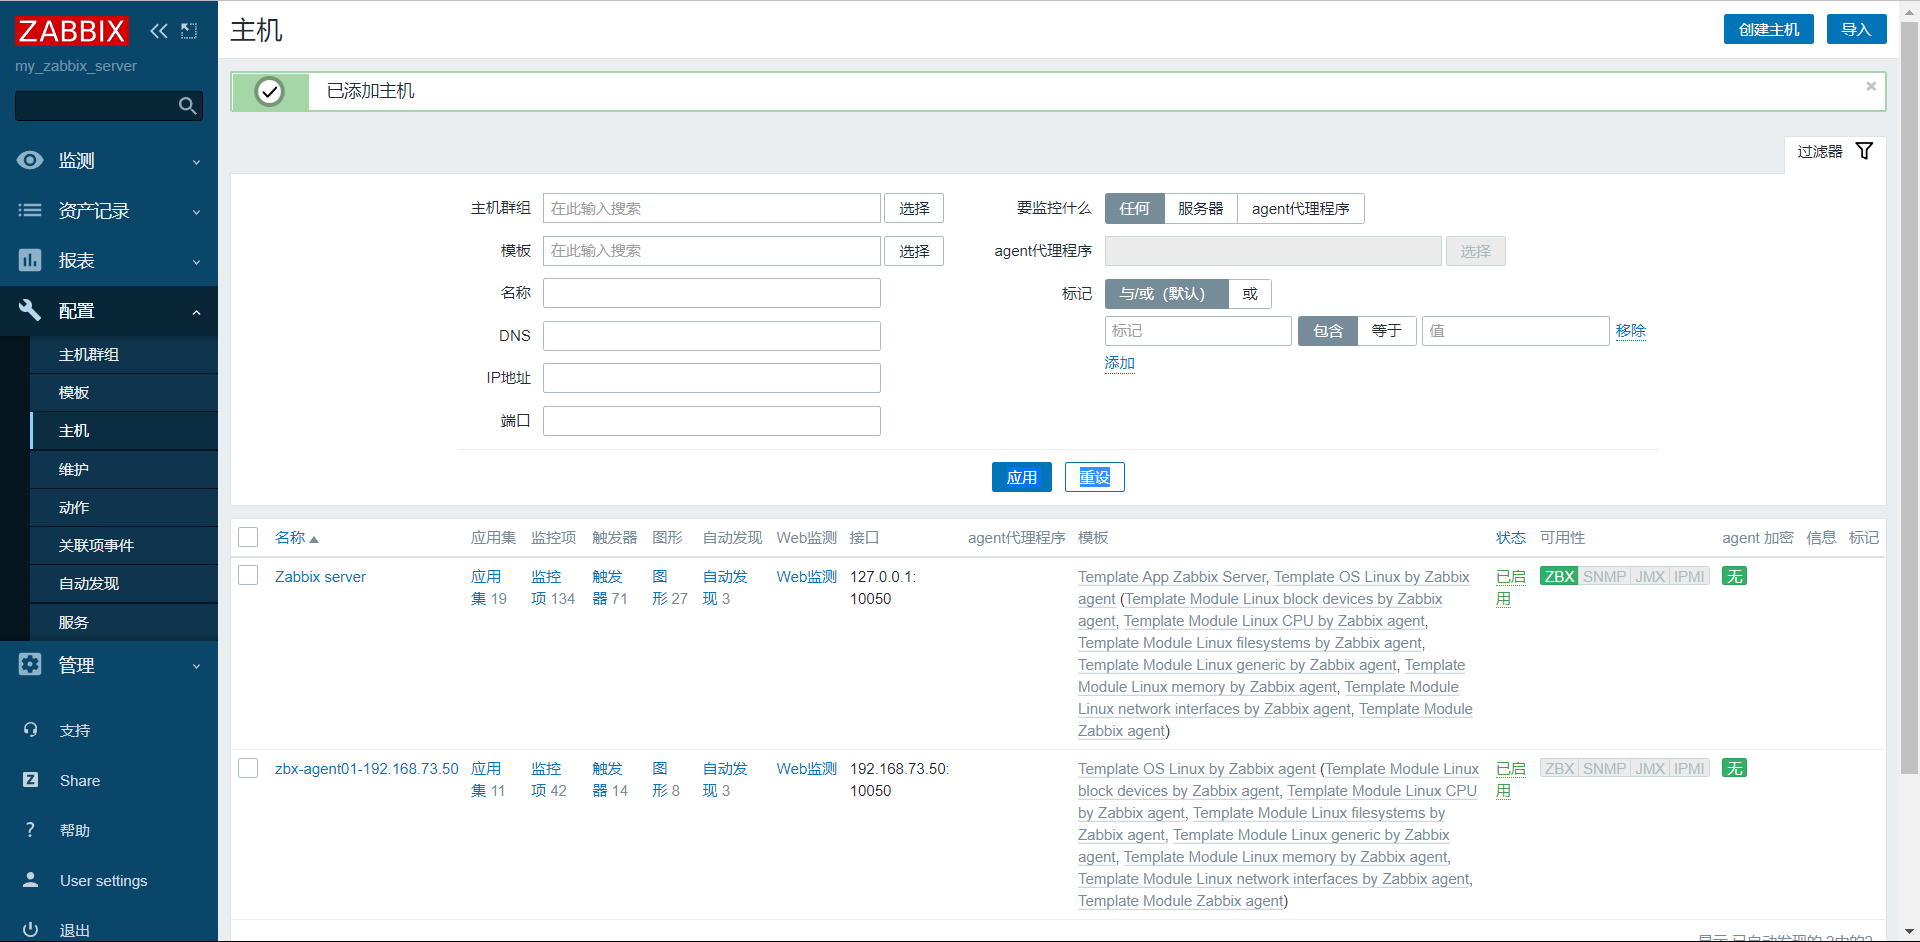Click the 名称 filter input field
The image size is (1920, 942).
(x=712, y=293)
